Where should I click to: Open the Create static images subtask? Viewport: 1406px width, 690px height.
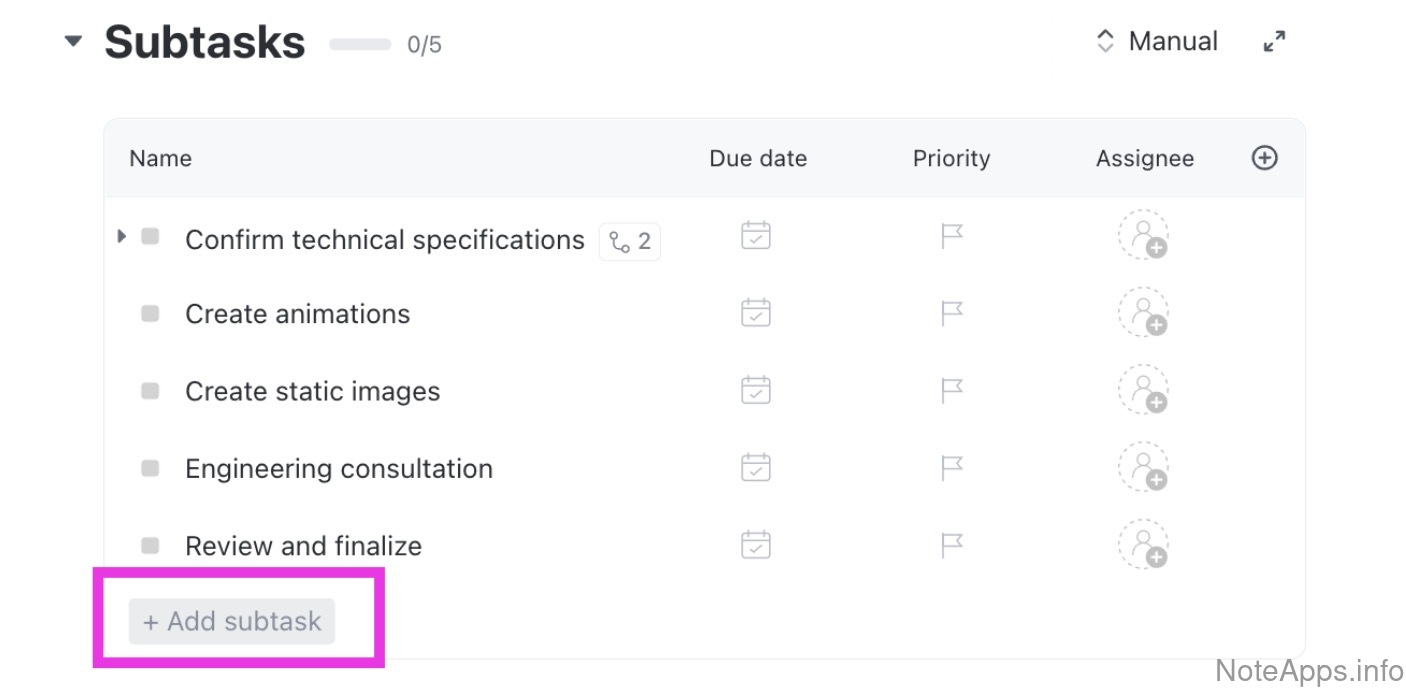click(x=312, y=391)
